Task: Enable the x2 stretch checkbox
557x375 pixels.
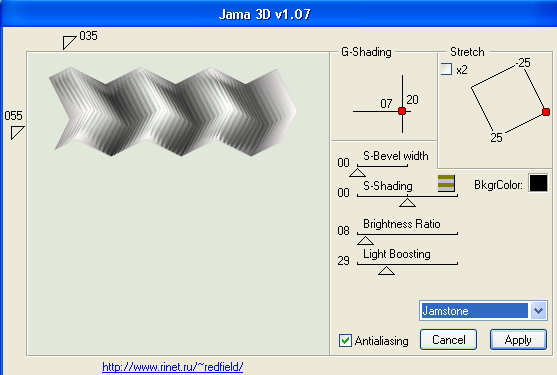Action: click(x=446, y=69)
